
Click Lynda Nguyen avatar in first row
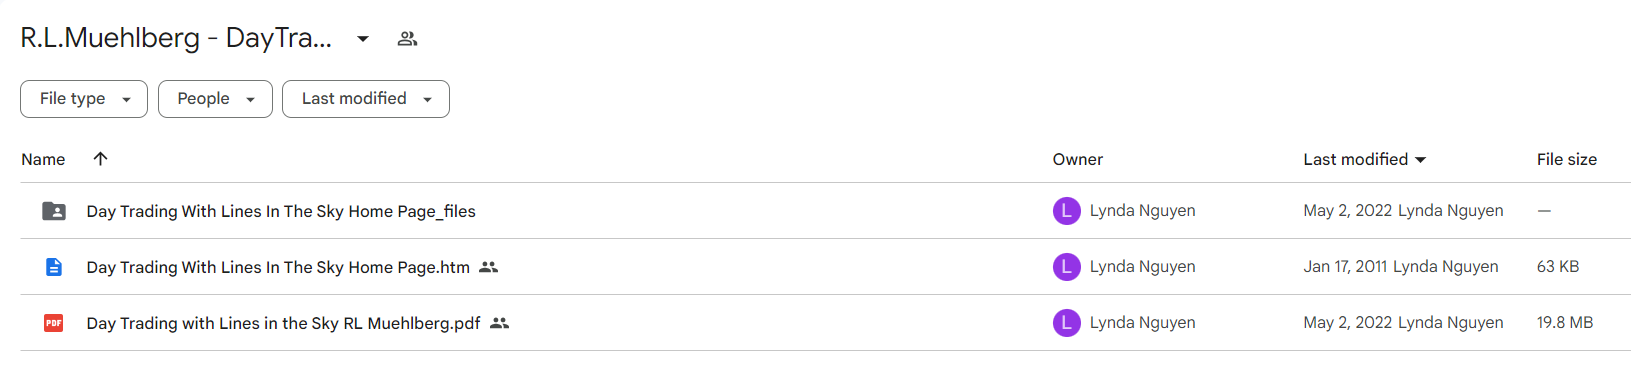point(1067,211)
